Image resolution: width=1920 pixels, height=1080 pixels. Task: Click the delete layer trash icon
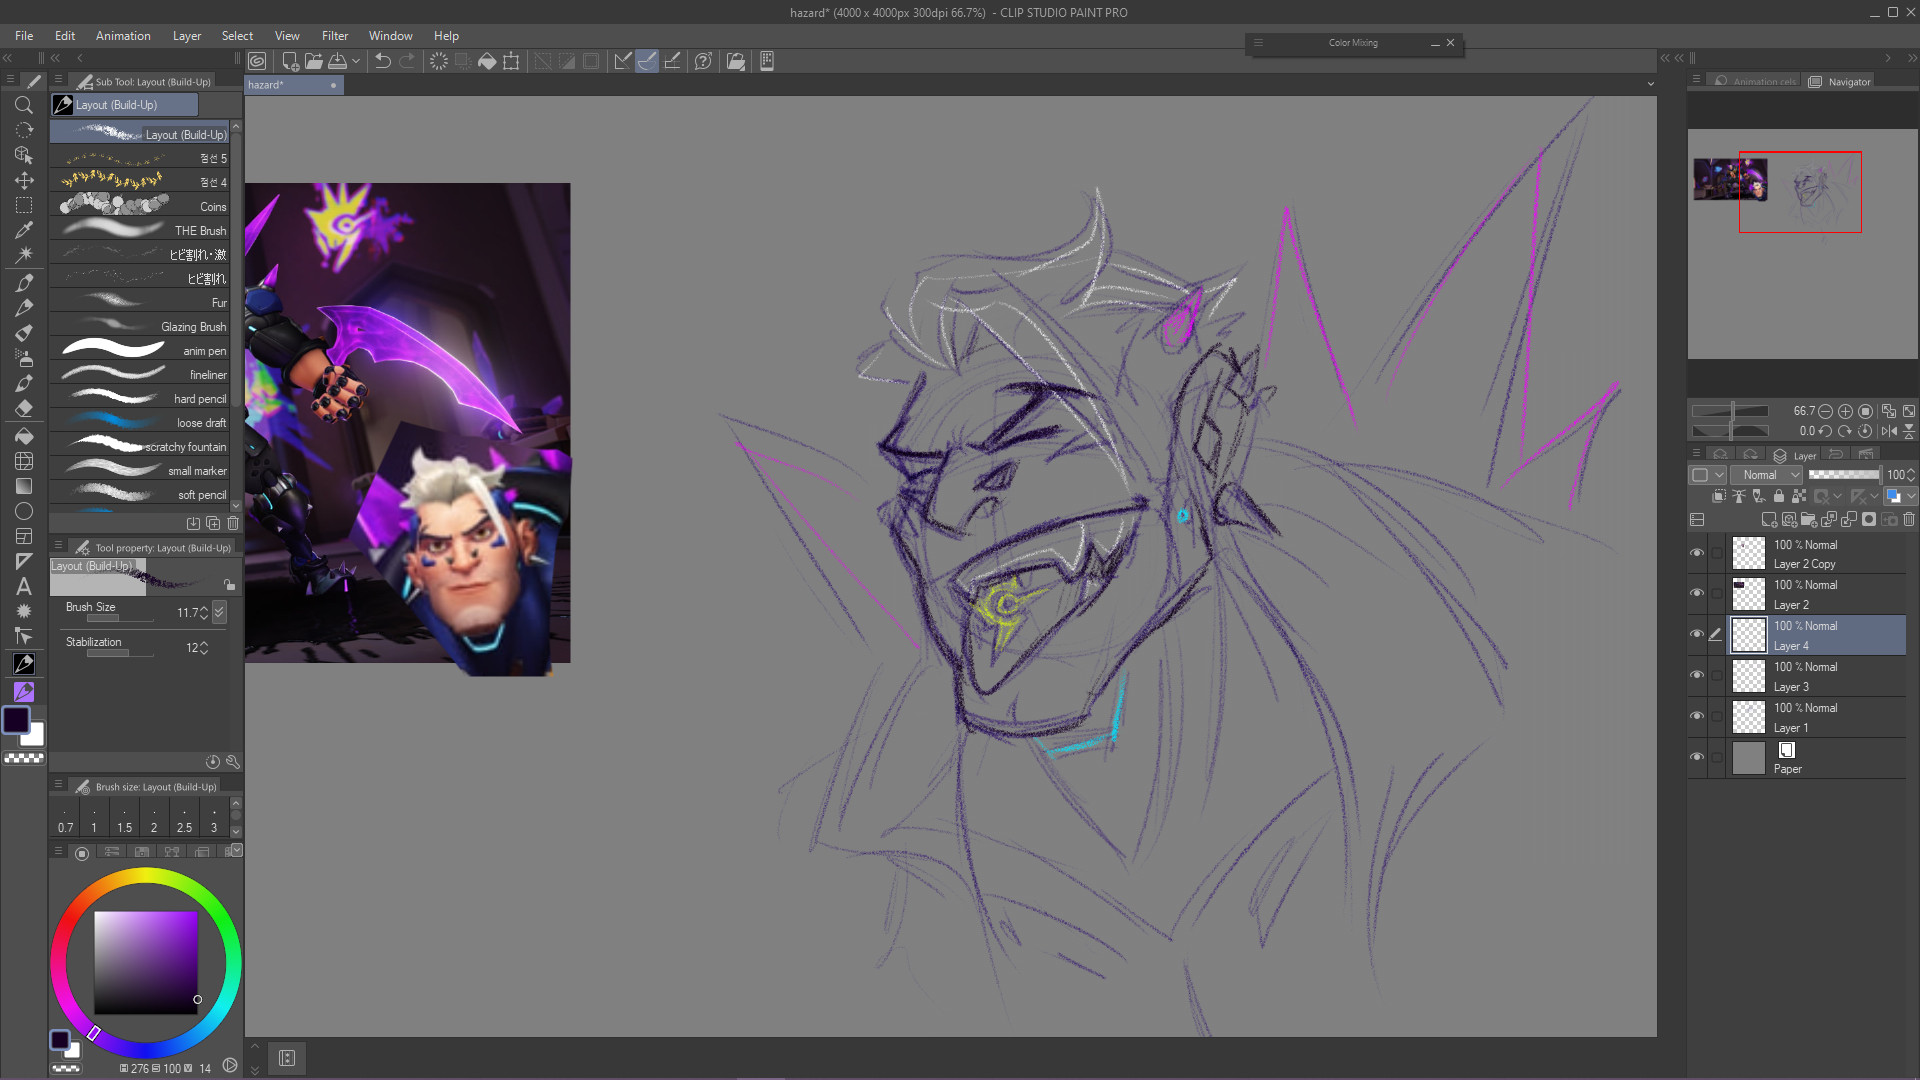tap(1909, 519)
